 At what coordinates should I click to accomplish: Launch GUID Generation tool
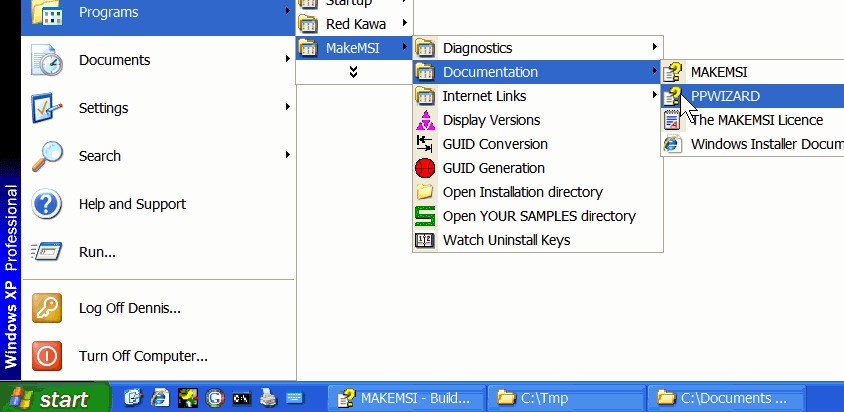pos(493,168)
